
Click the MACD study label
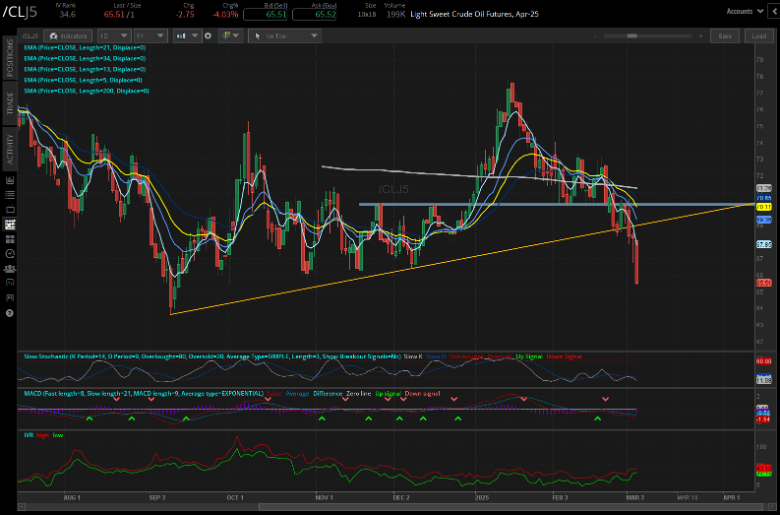(143, 394)
